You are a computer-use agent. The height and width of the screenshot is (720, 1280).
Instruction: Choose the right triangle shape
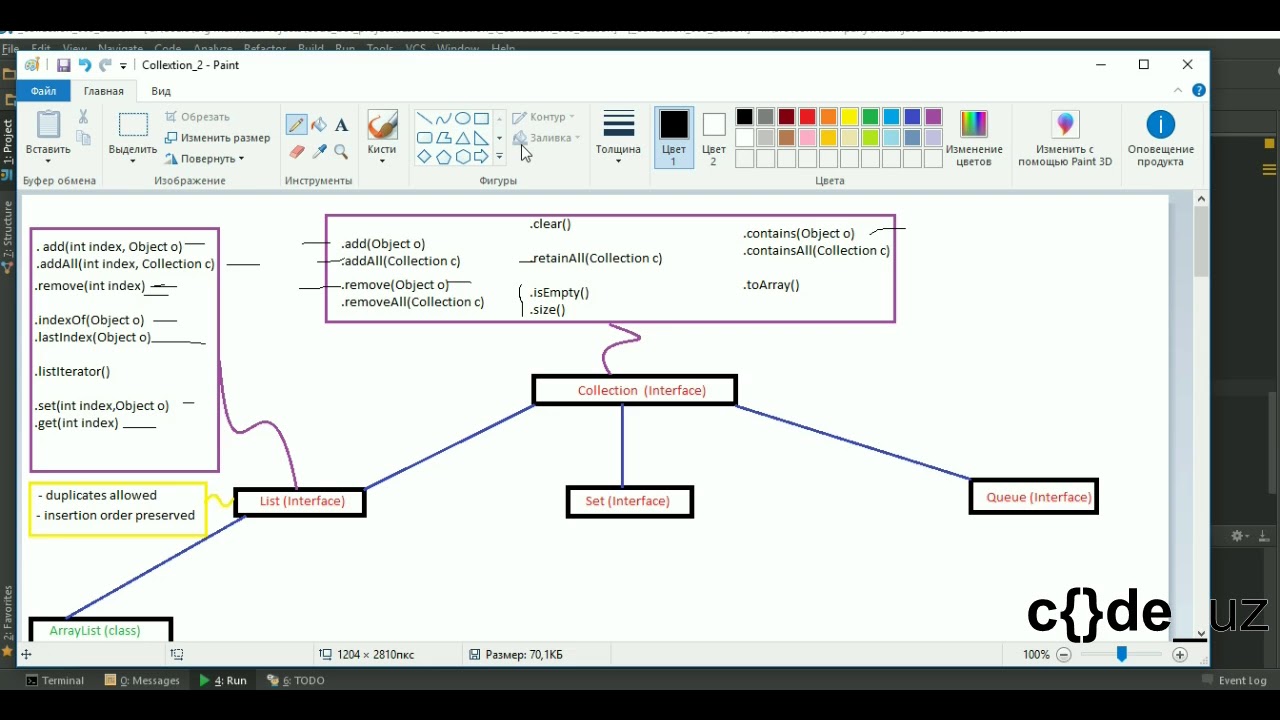pos(481,138)
